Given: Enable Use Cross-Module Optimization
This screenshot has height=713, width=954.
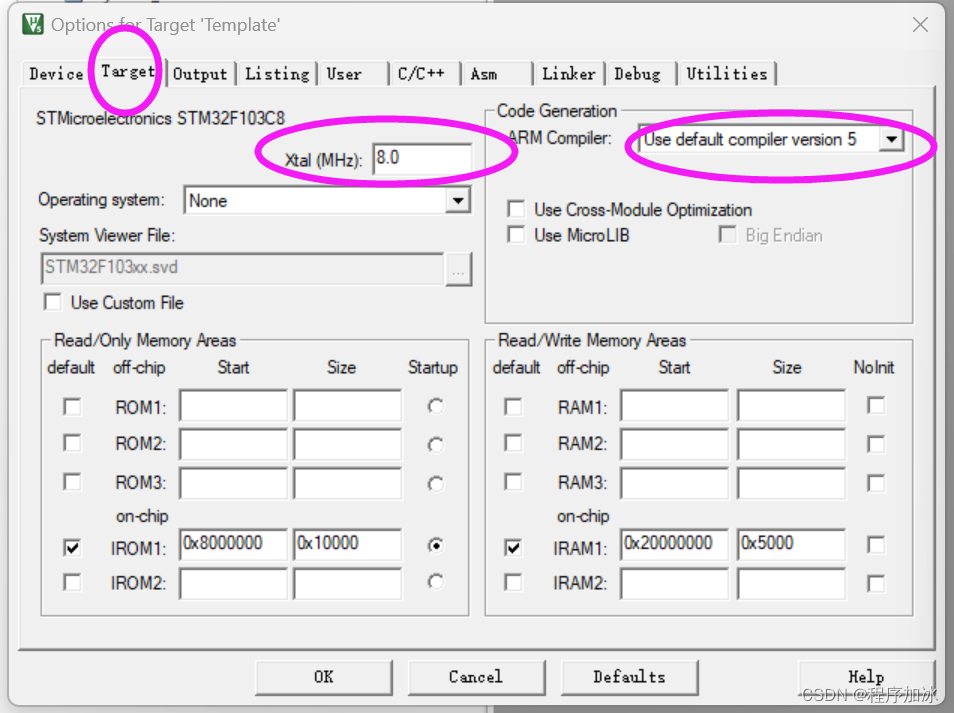Looking at the screenshot, I should click(516, 209).
